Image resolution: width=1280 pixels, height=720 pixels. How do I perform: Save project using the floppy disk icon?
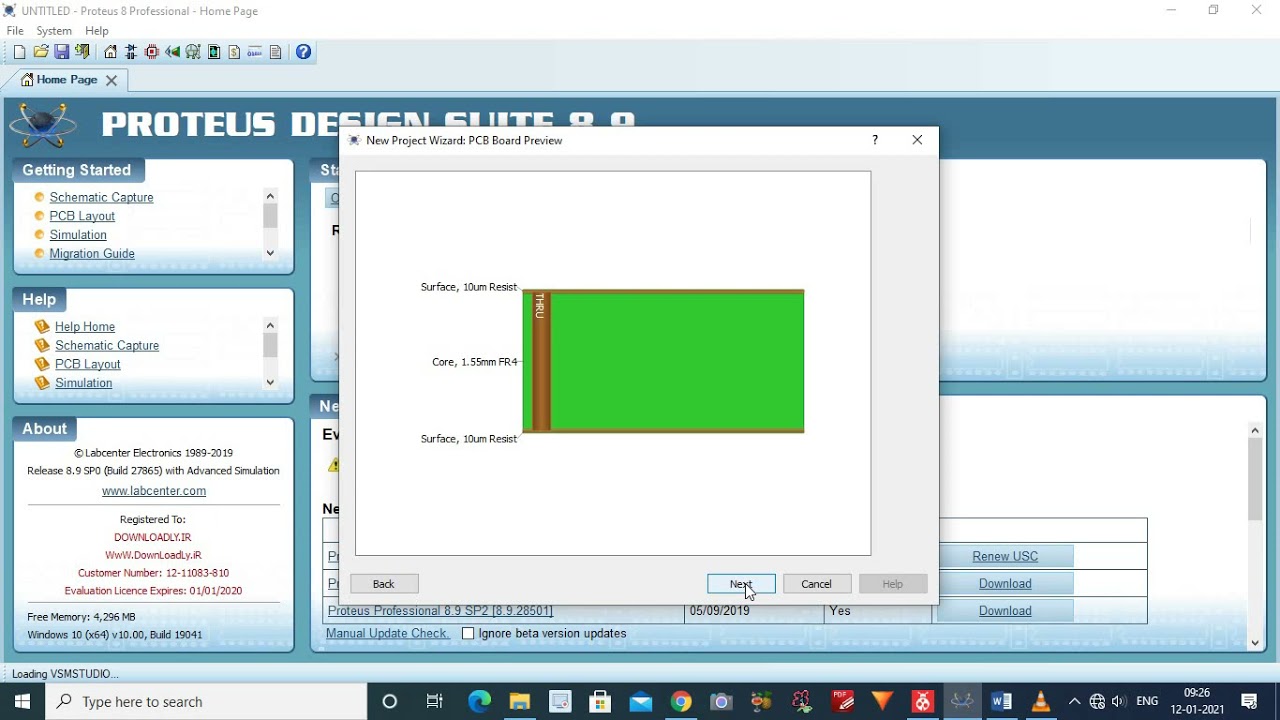61,52
